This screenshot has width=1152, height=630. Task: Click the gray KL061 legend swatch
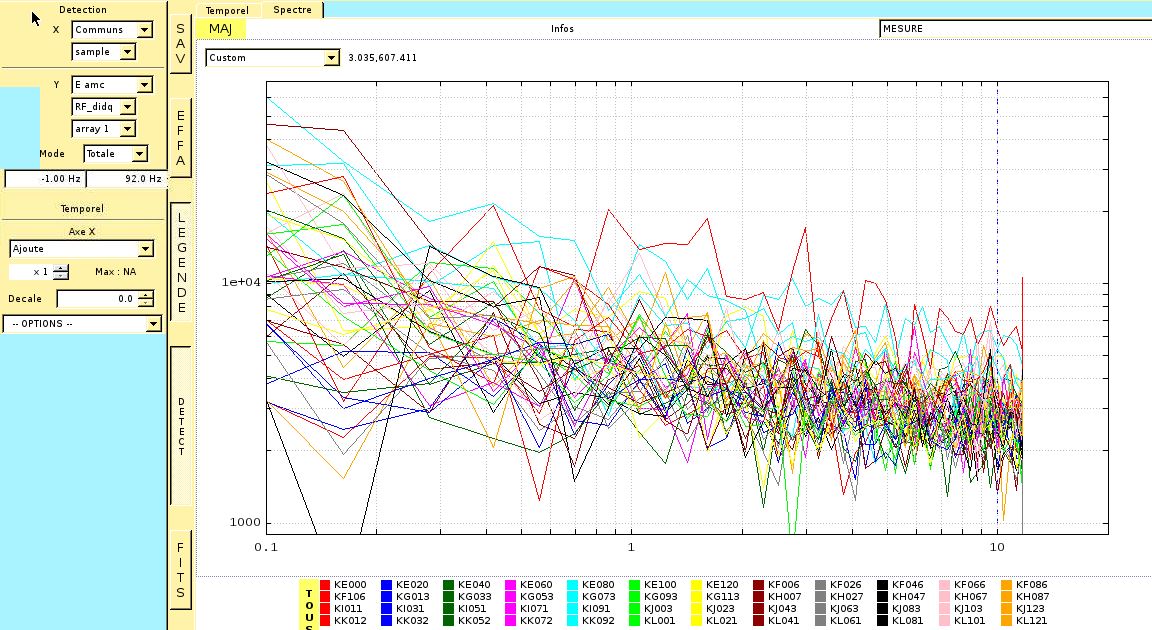820,620
